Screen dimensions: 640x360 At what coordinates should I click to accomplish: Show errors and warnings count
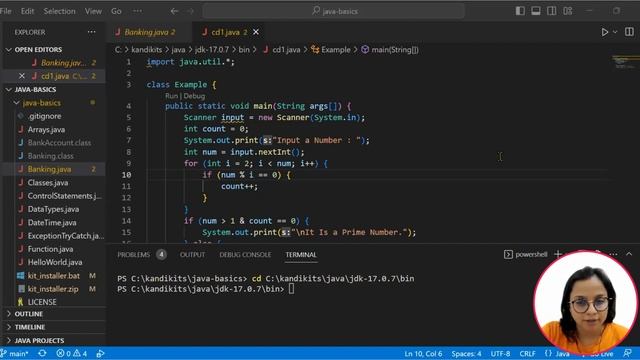tap(71, 353)
